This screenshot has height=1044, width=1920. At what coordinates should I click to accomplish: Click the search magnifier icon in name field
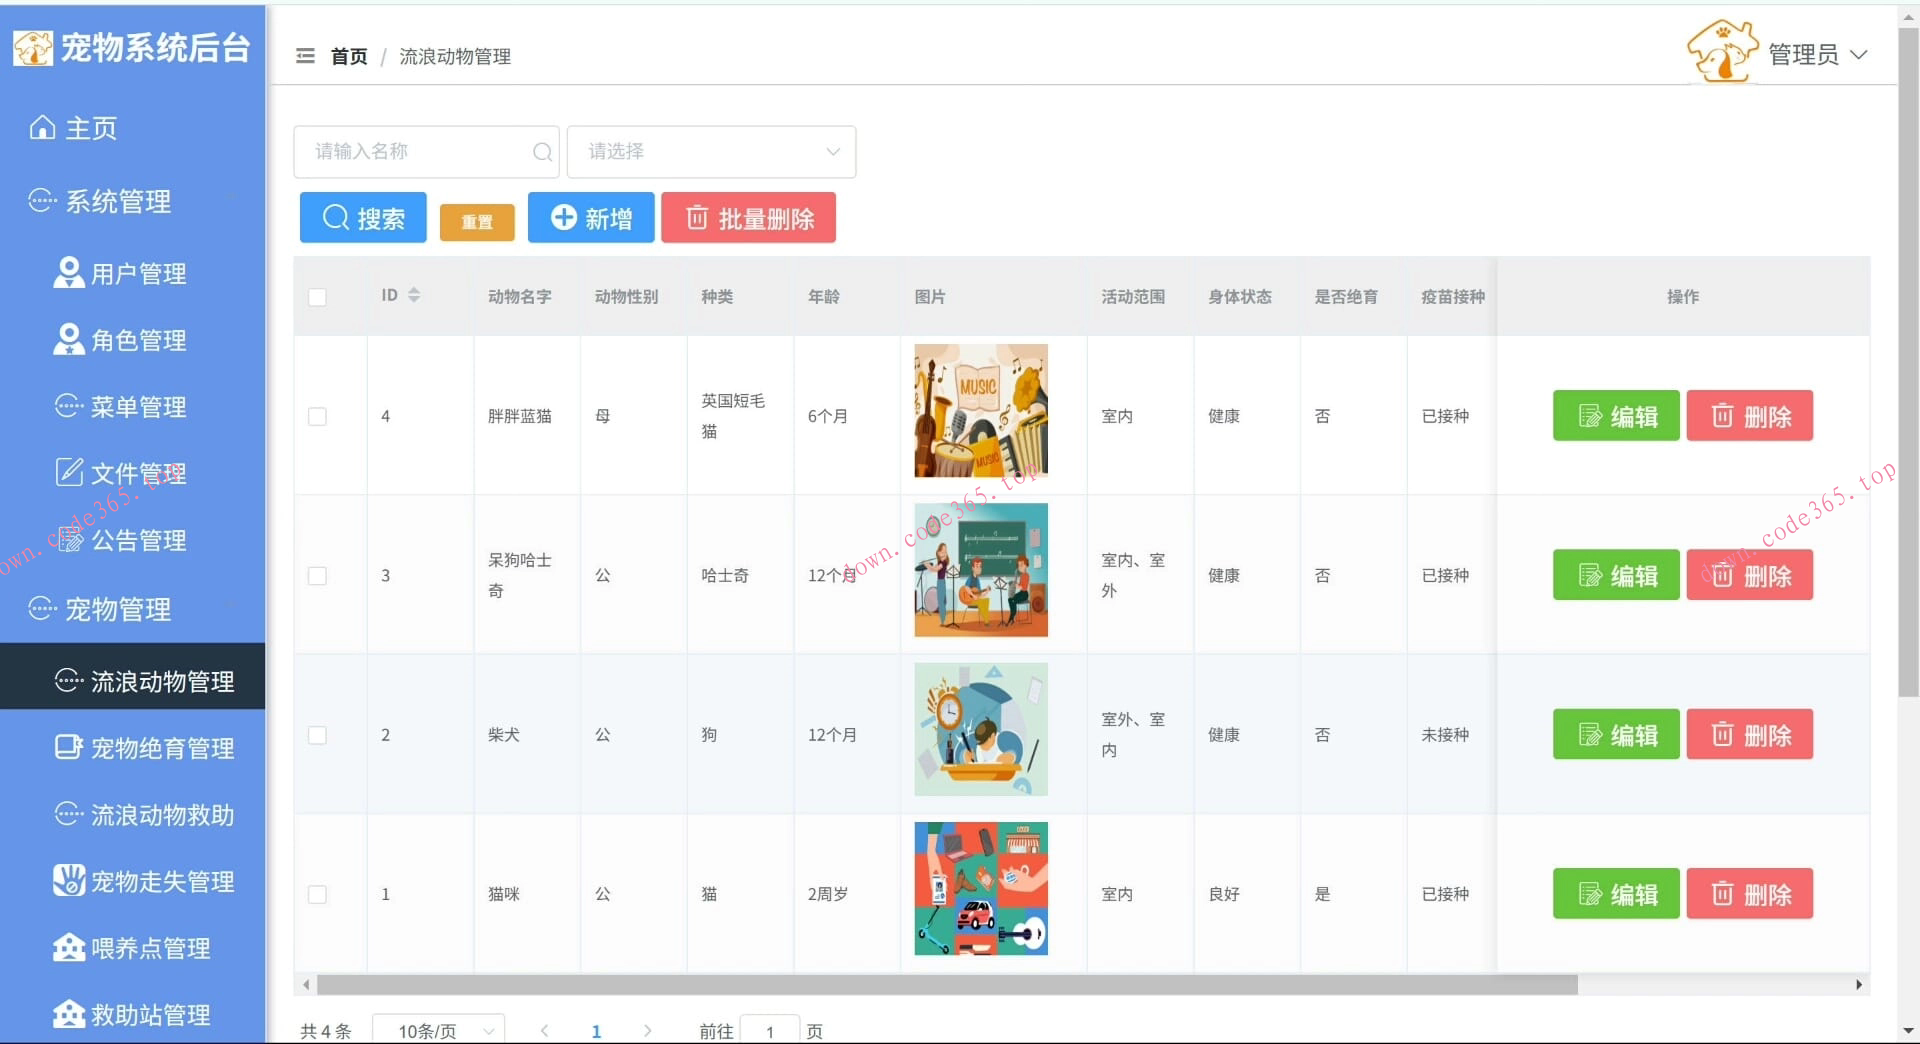click(x=542, y=152)
